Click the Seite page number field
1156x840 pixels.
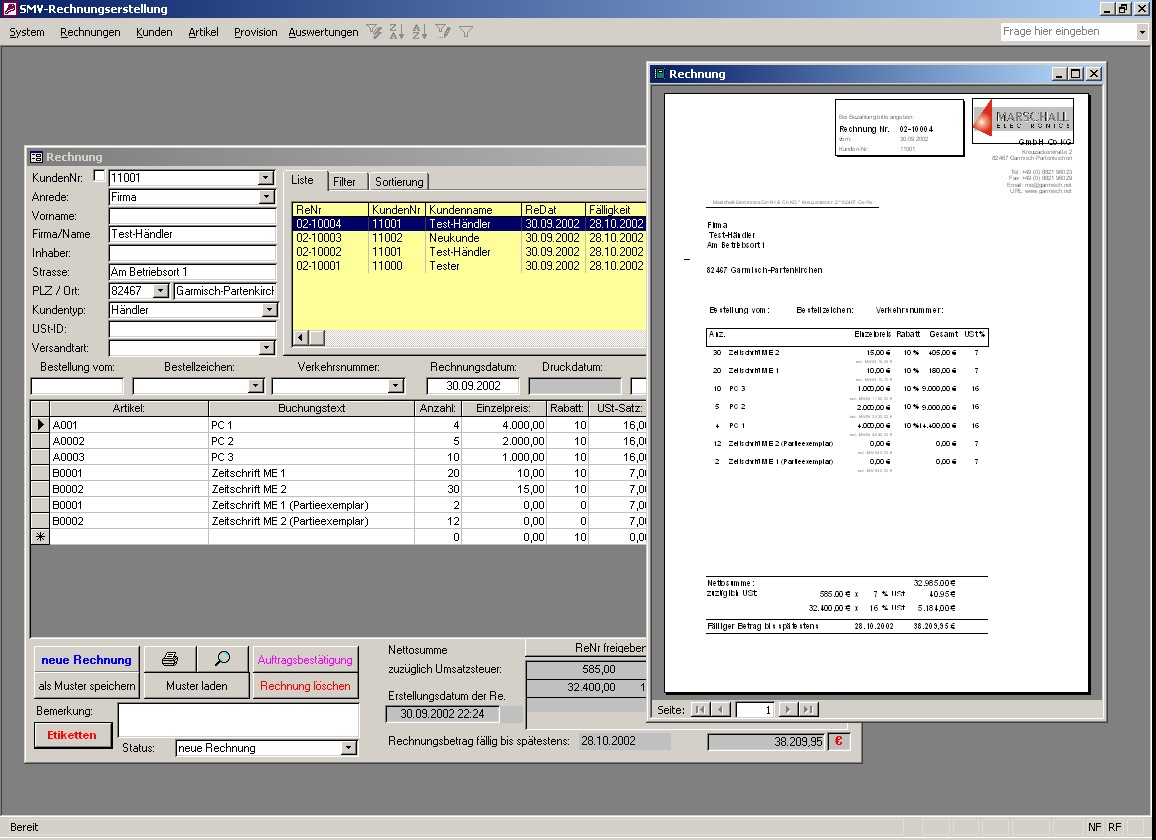(754, 709)
